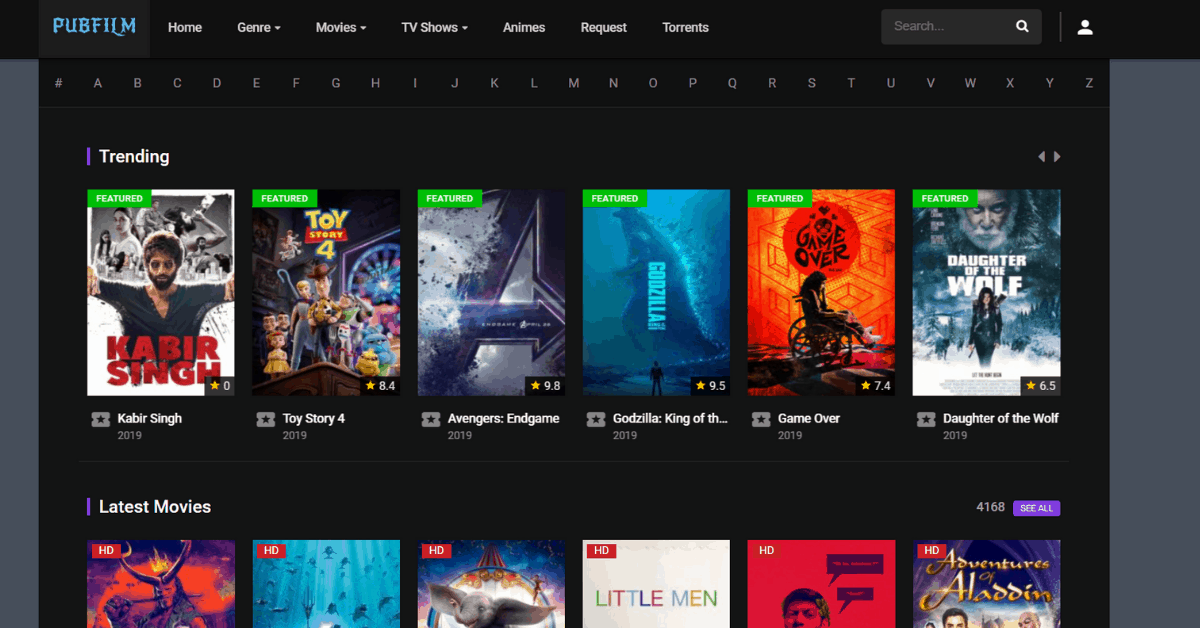Click the search magnifier icon

click(x=1022, y=27)
